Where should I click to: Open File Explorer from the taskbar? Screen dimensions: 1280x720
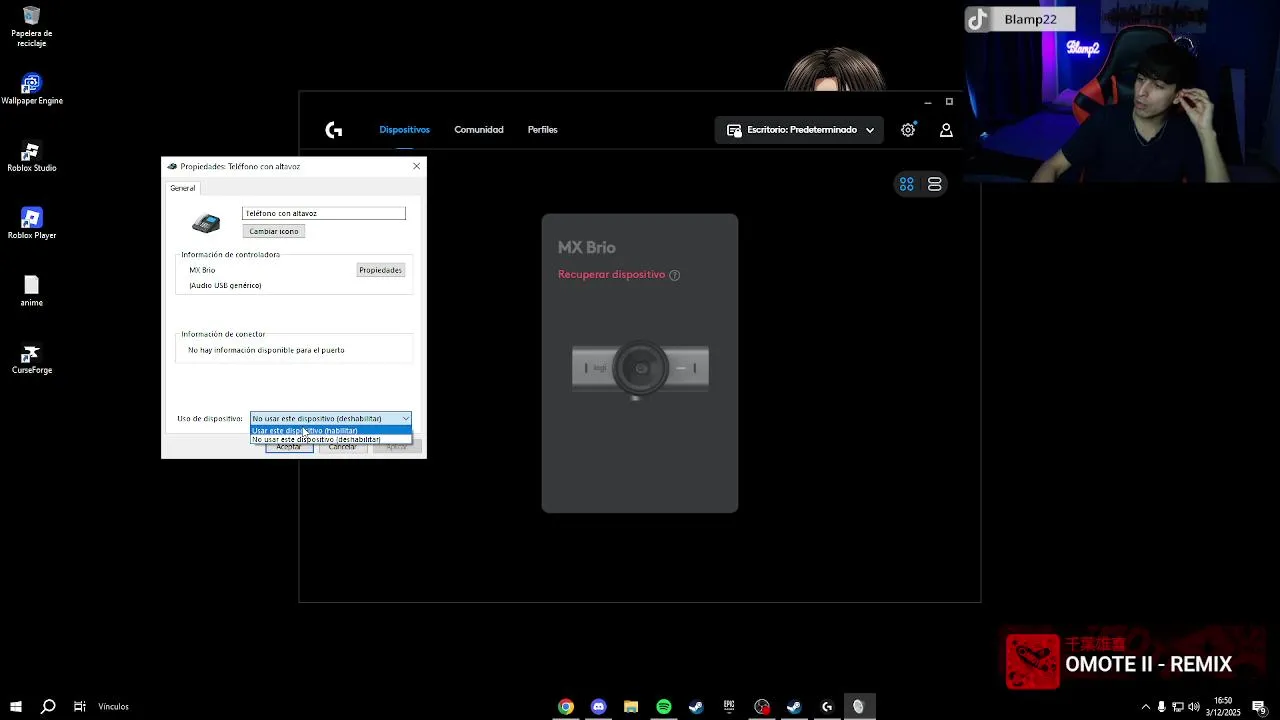[631, 707]
